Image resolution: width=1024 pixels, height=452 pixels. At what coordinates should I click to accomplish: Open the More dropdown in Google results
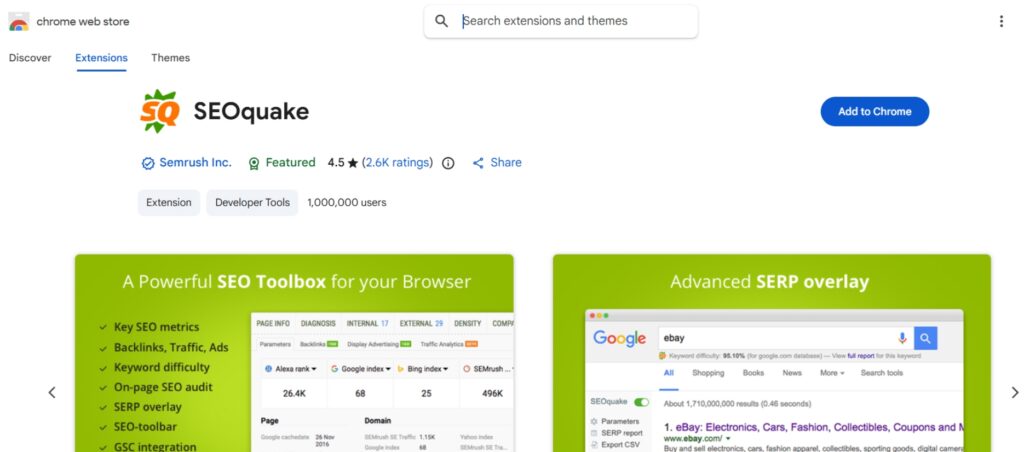pyautogui.click(x=832, y=373)
